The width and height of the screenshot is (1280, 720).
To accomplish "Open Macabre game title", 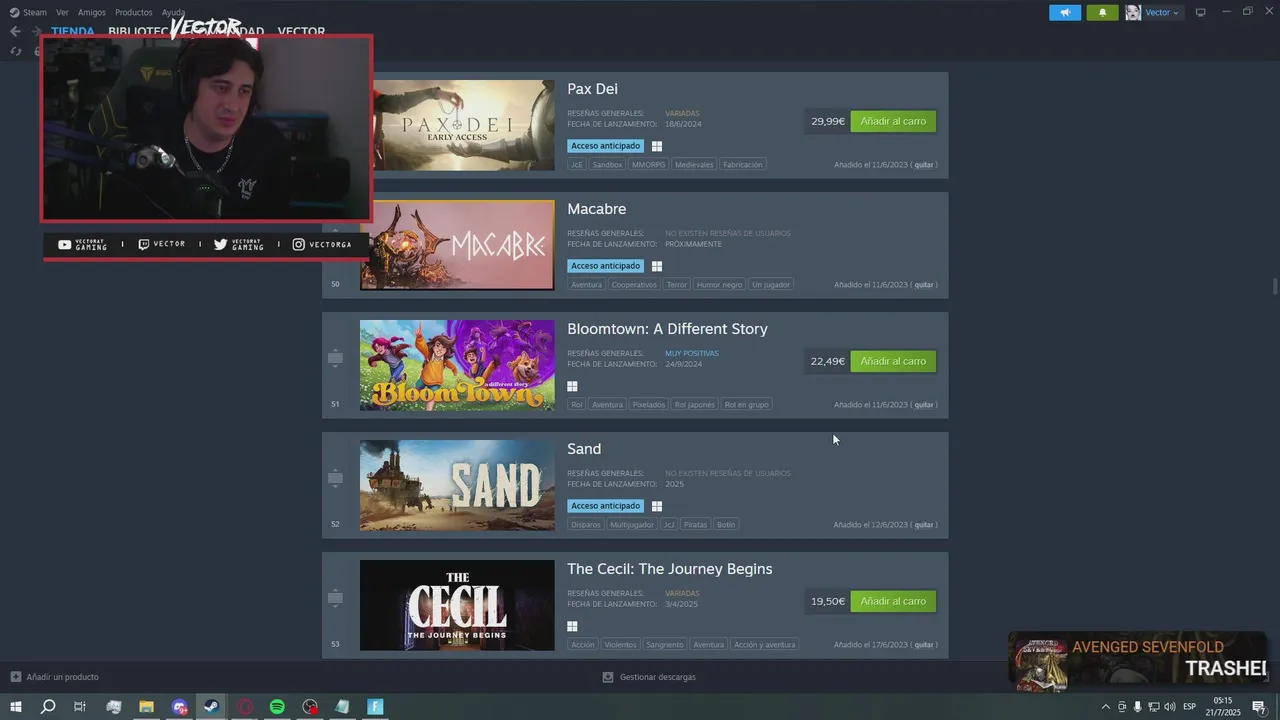I will pos(596,209).
